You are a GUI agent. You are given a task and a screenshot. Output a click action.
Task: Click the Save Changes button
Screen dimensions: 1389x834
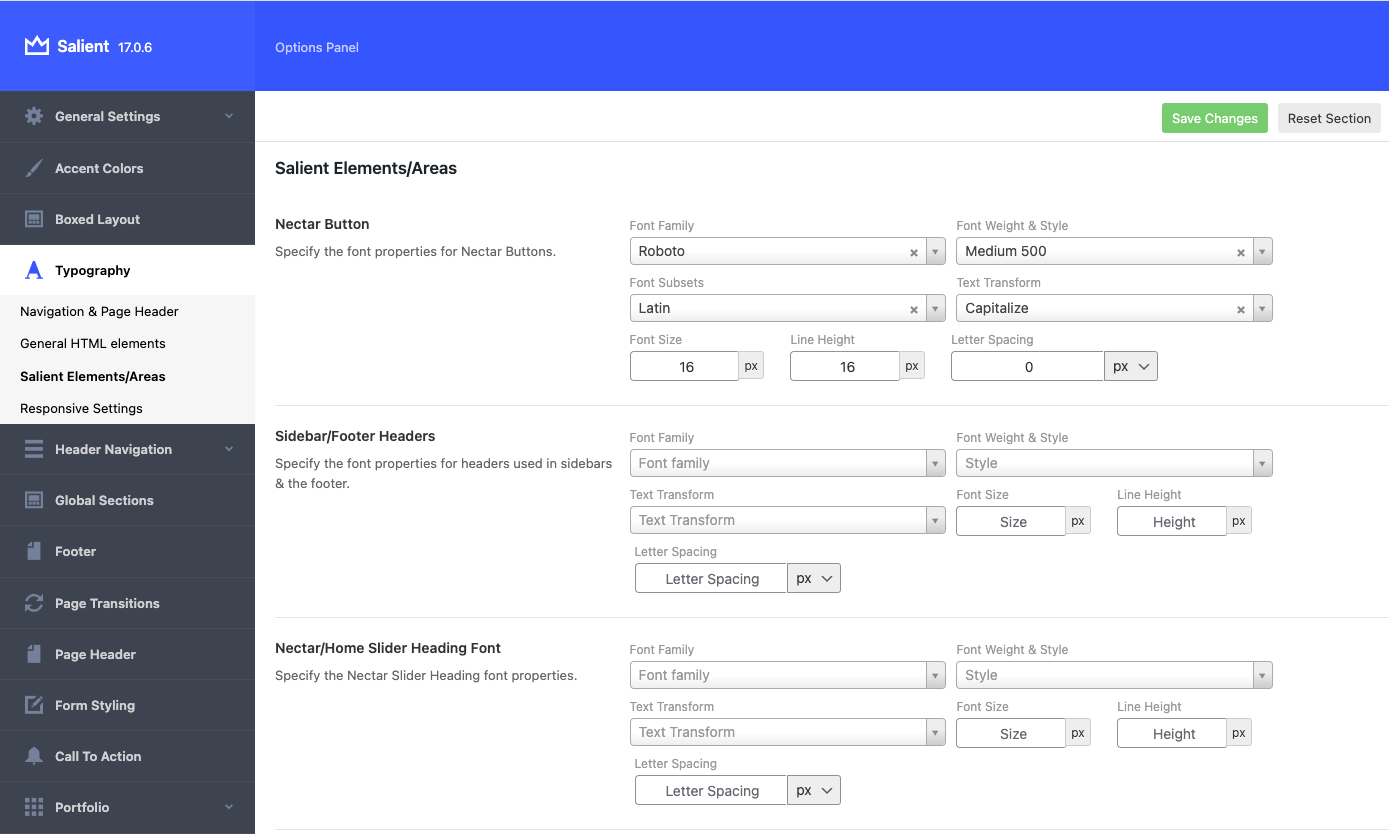point(1214,118)
